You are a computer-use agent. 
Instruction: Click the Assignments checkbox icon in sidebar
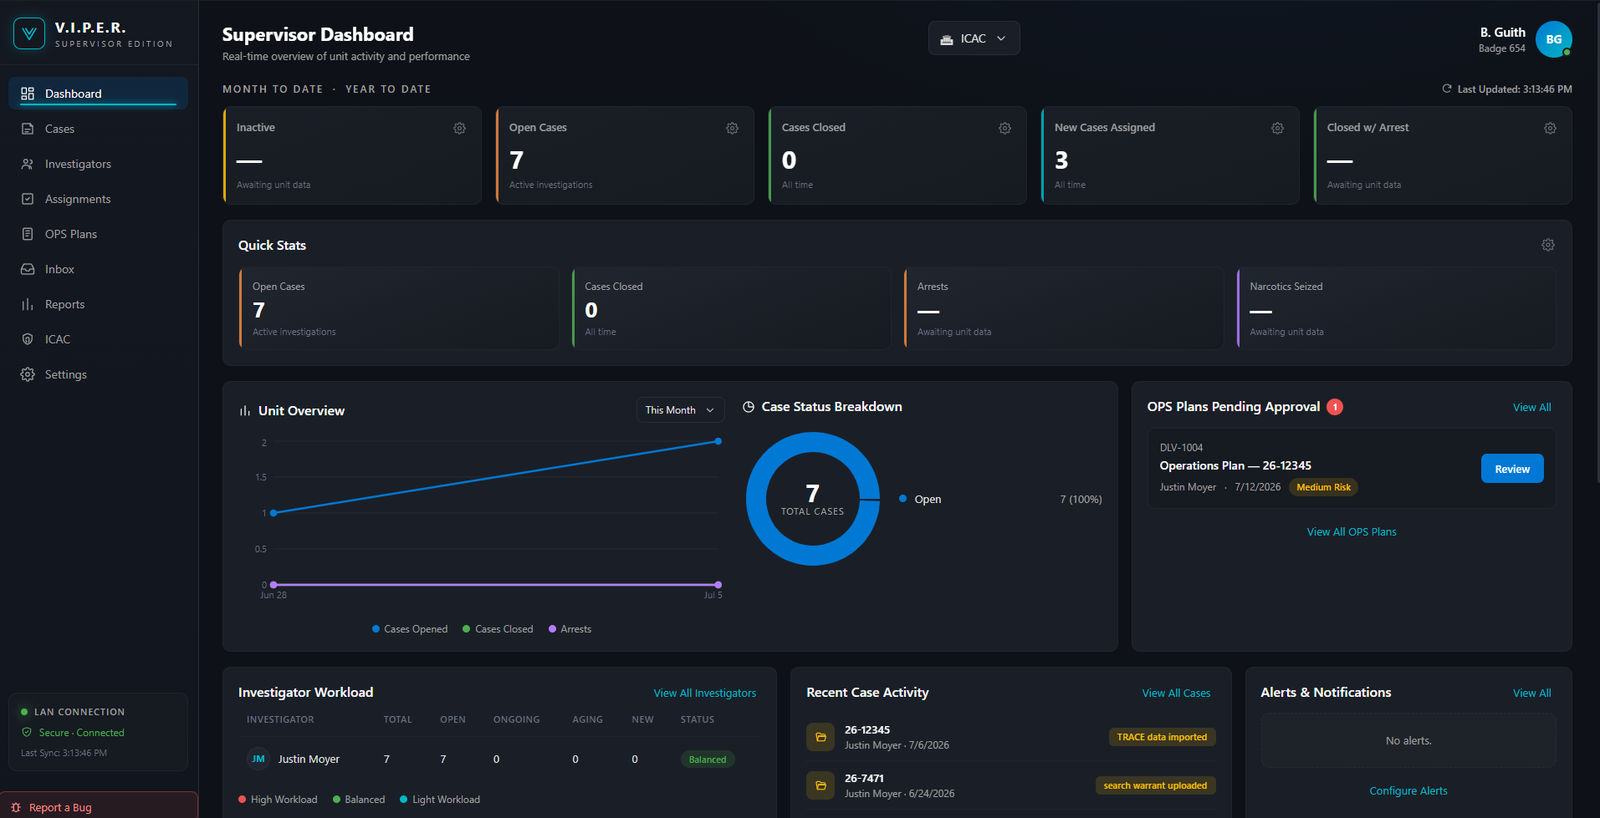(27, 199)
